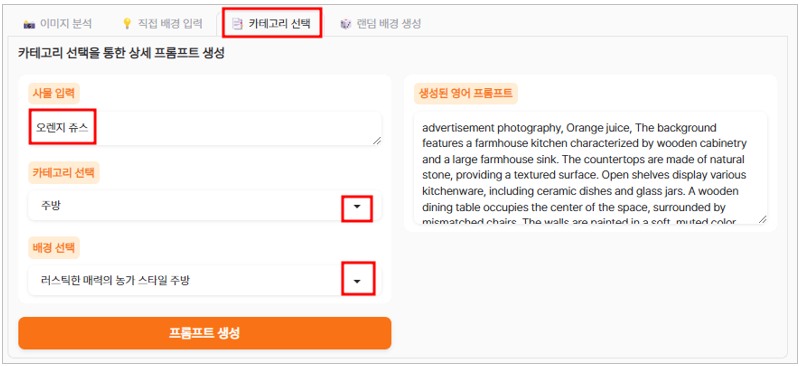
Task: Open the dropdown showing 러스틱한 매력의 농가 스타일 주방
Action: click(205, 280)
